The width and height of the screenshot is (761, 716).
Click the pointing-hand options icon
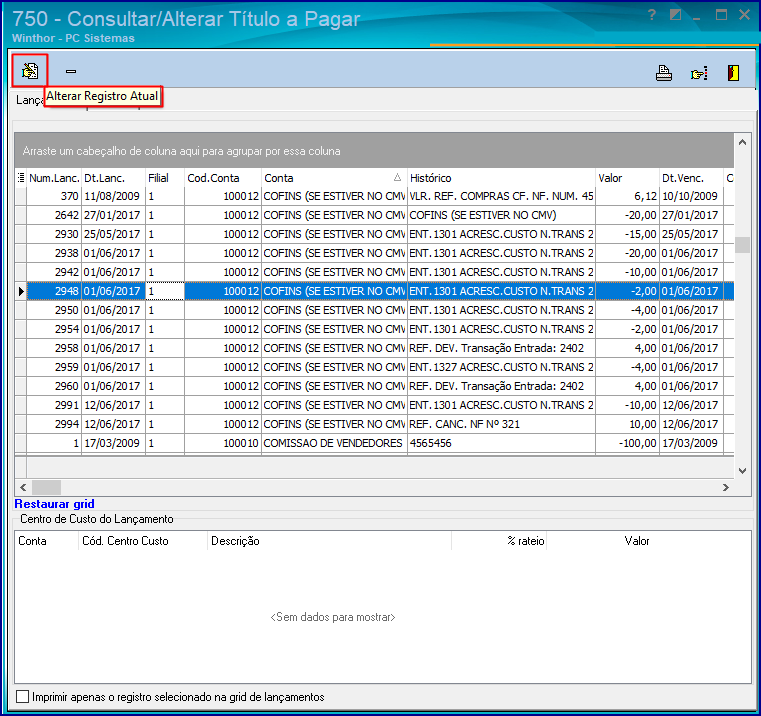click(x=699, y=73)
